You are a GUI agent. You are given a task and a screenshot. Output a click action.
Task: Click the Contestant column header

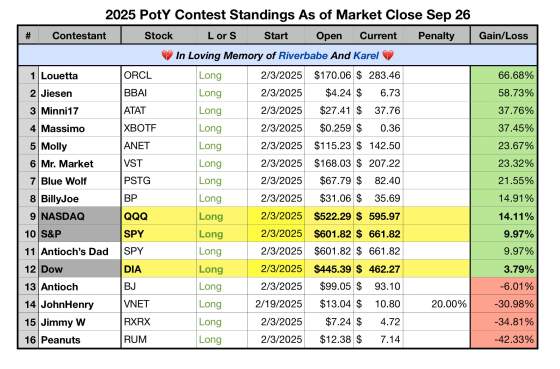pyautogui.click(x=79, y=35)
